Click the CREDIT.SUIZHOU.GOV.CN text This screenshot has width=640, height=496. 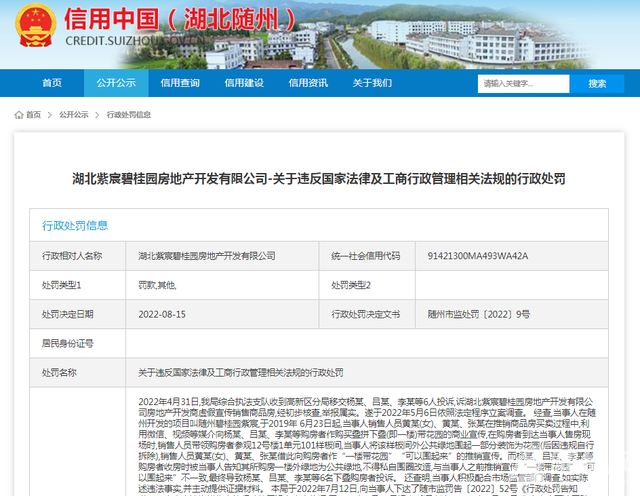click(x=135, y=41)
